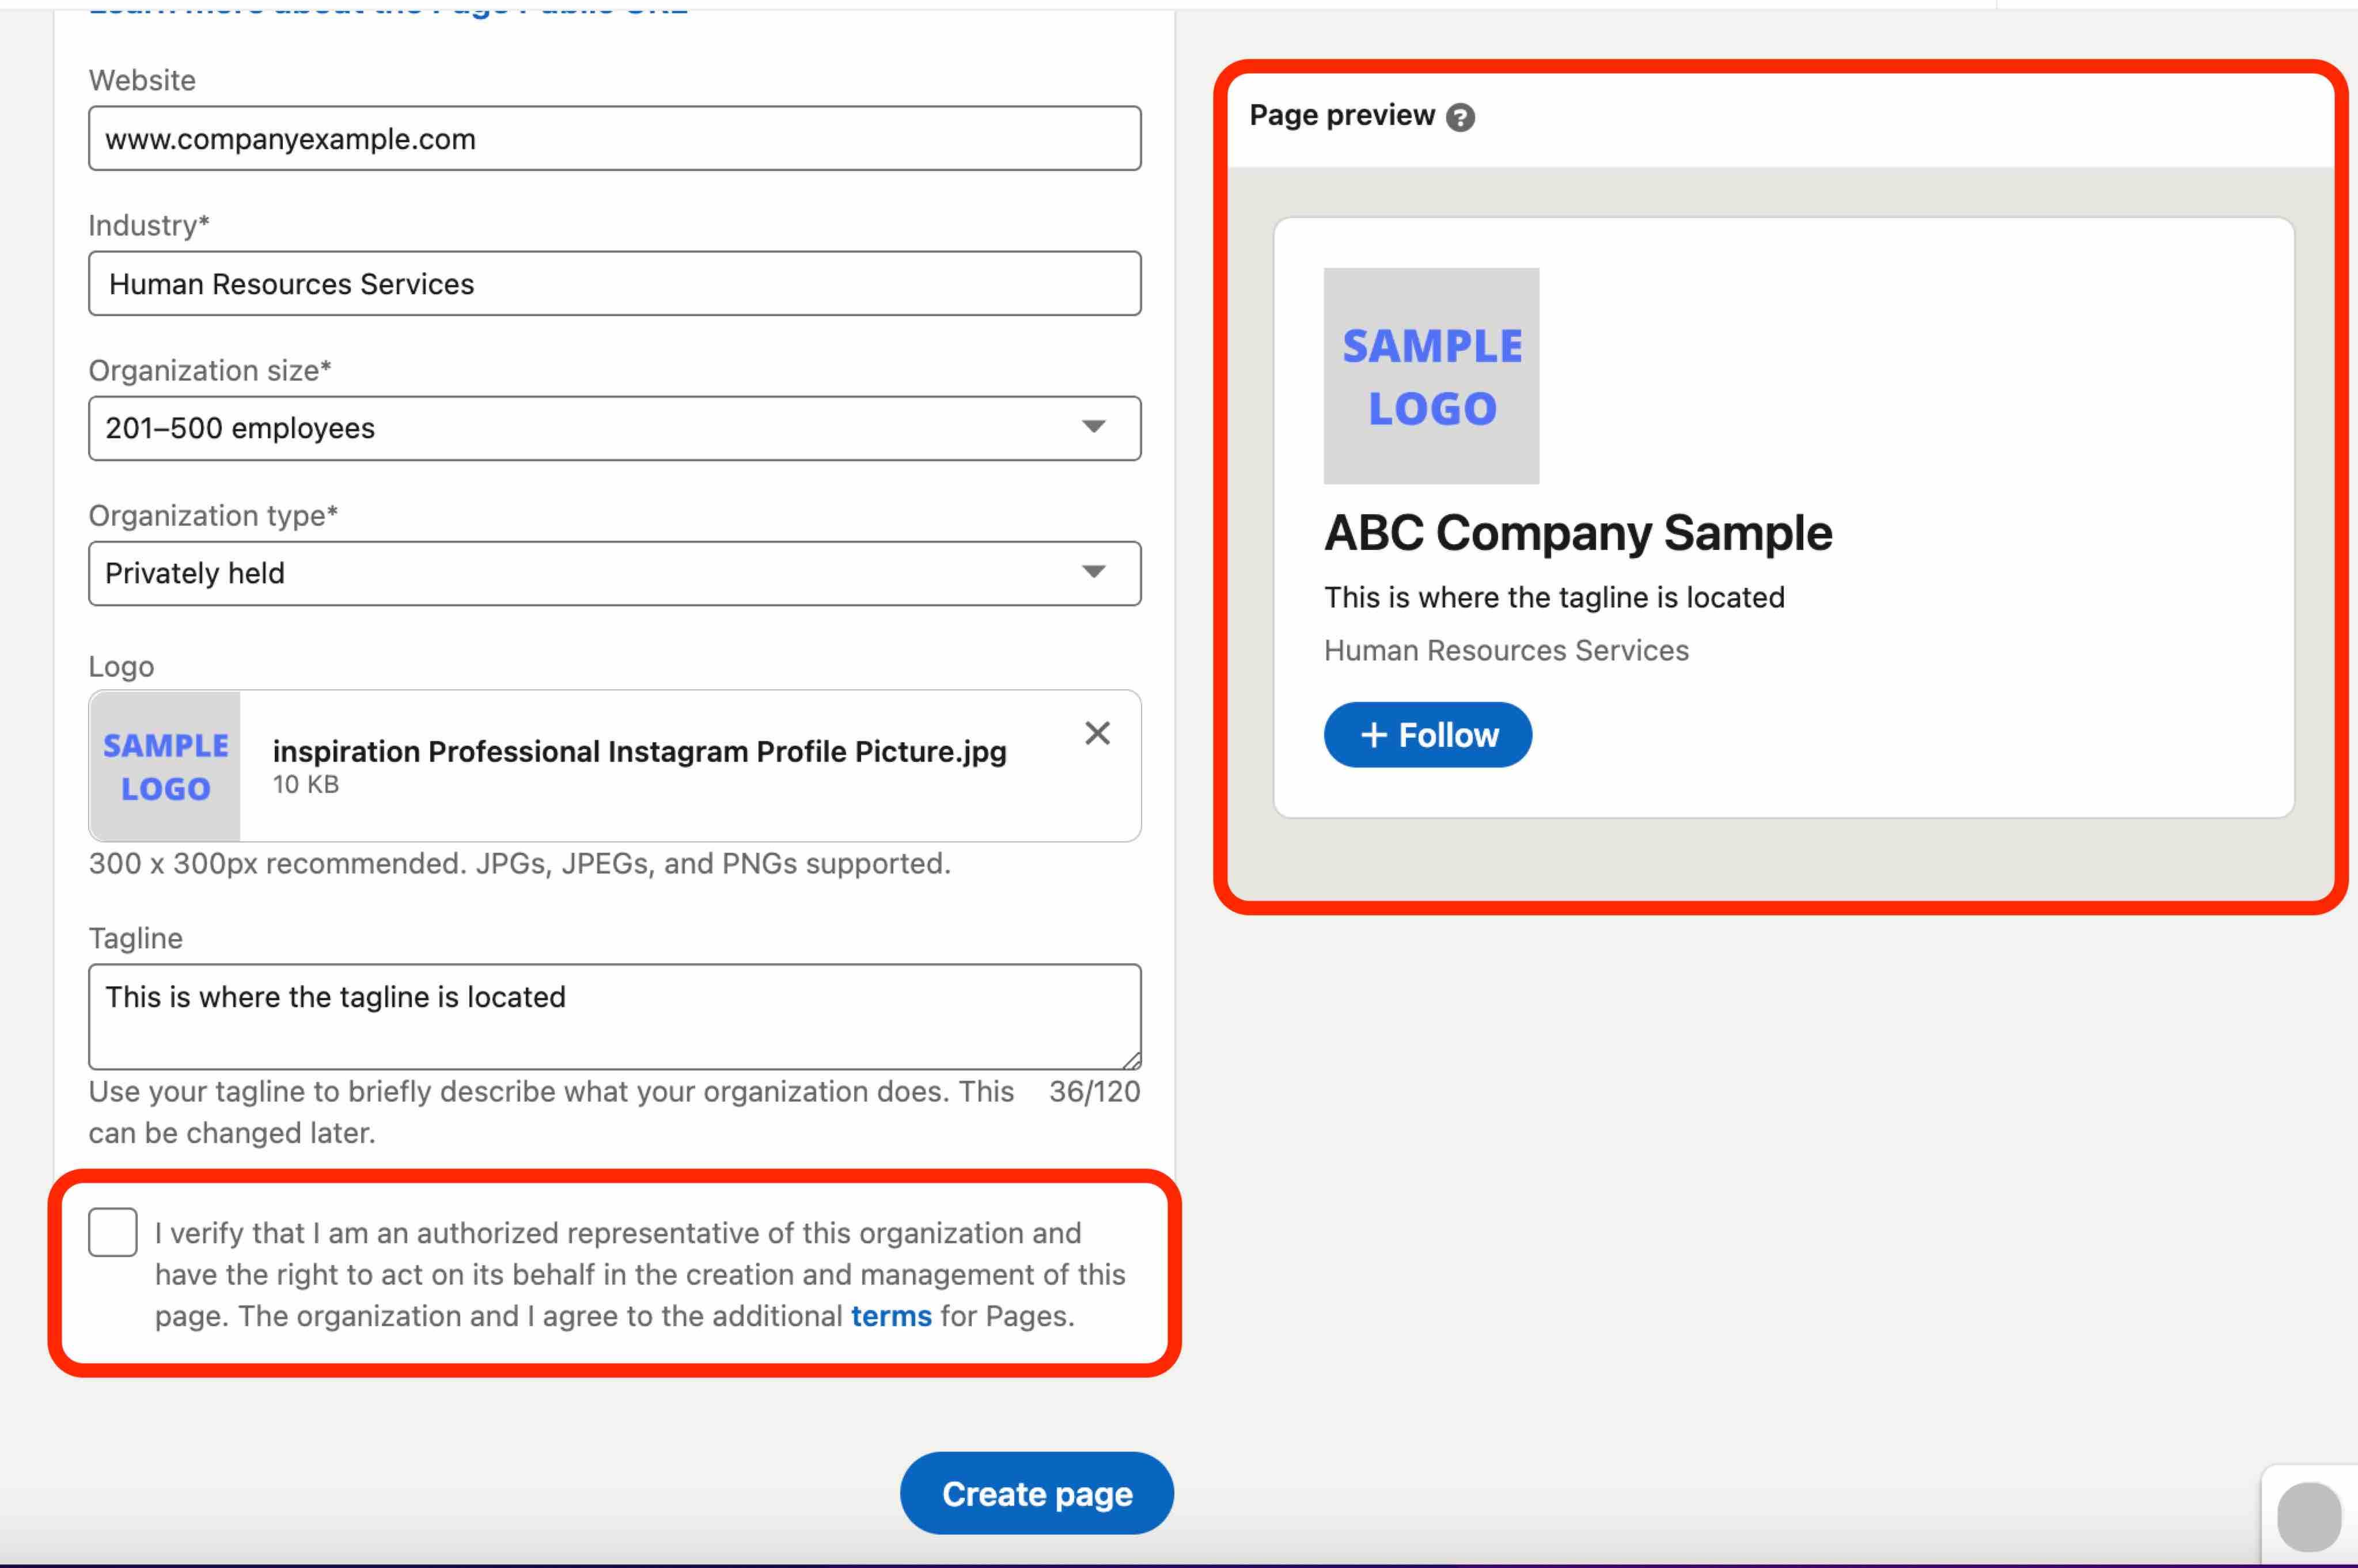Click Follow in the page preview
This screenshot has height=1568, width=2358.
[x=1428, y=735]
